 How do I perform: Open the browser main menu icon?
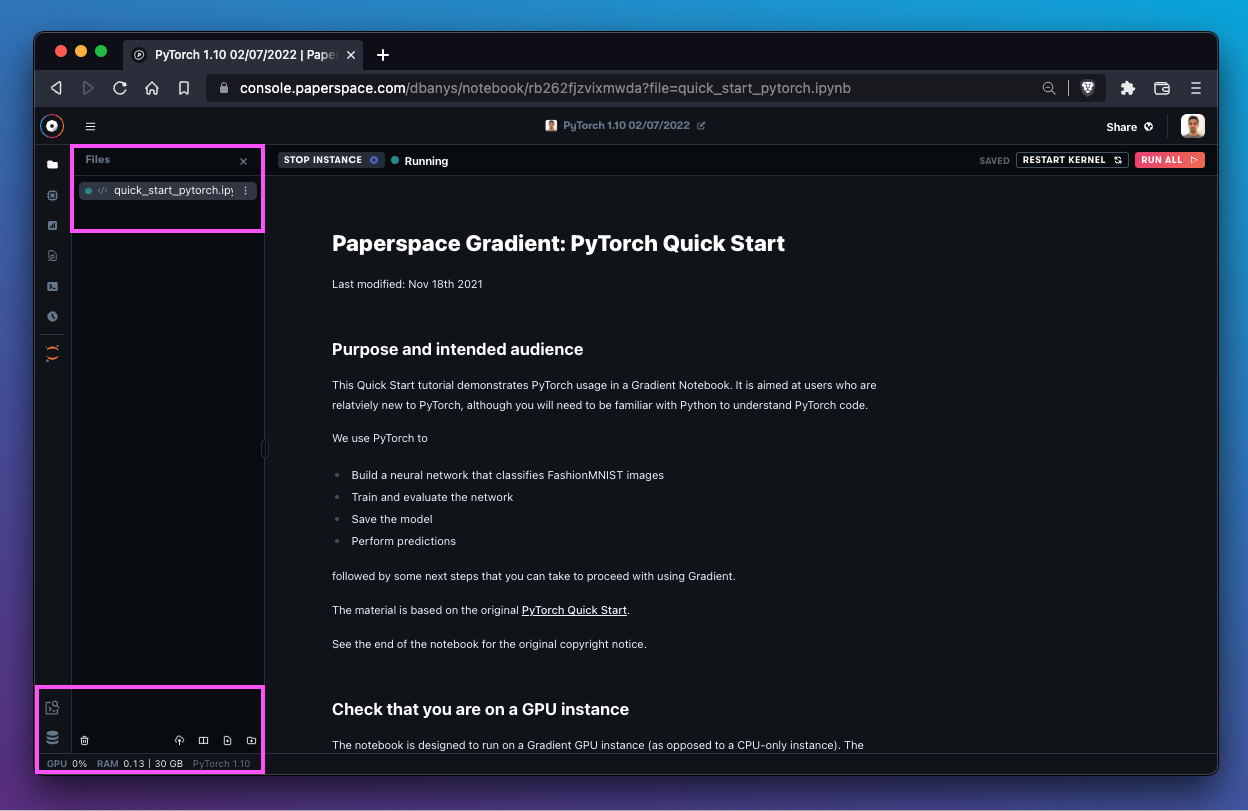pos(1196,88)
